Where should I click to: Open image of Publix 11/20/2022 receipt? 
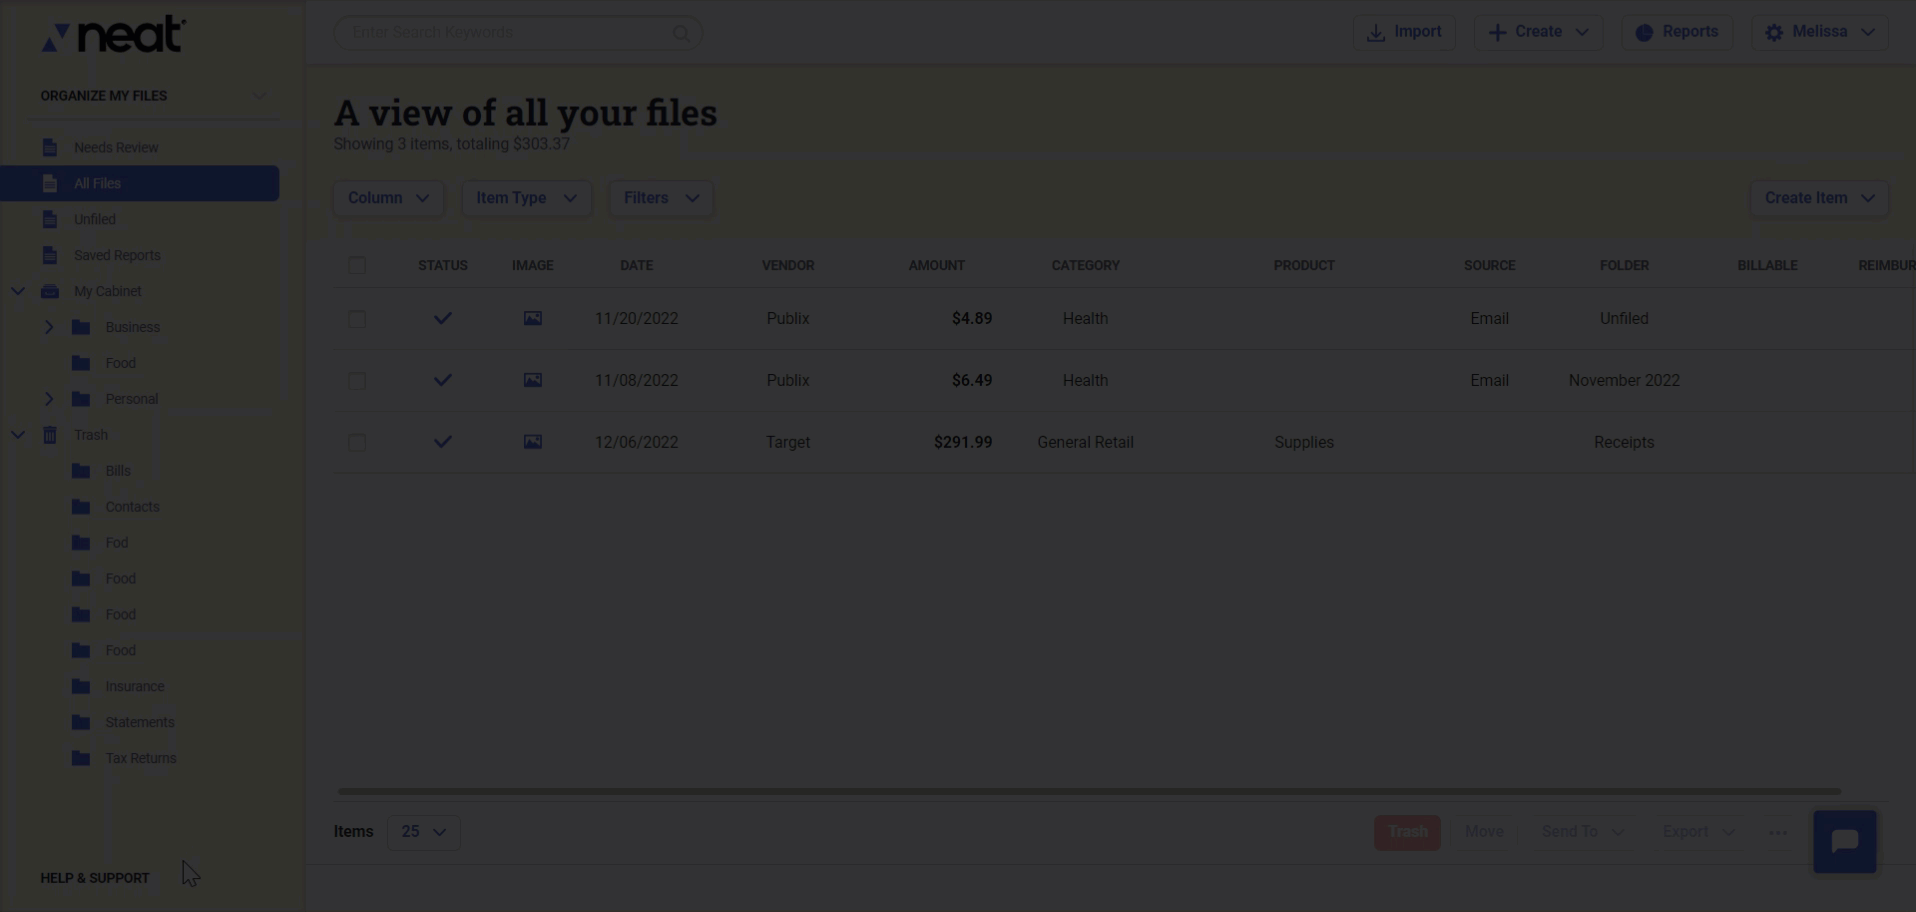tap(533, 318)
